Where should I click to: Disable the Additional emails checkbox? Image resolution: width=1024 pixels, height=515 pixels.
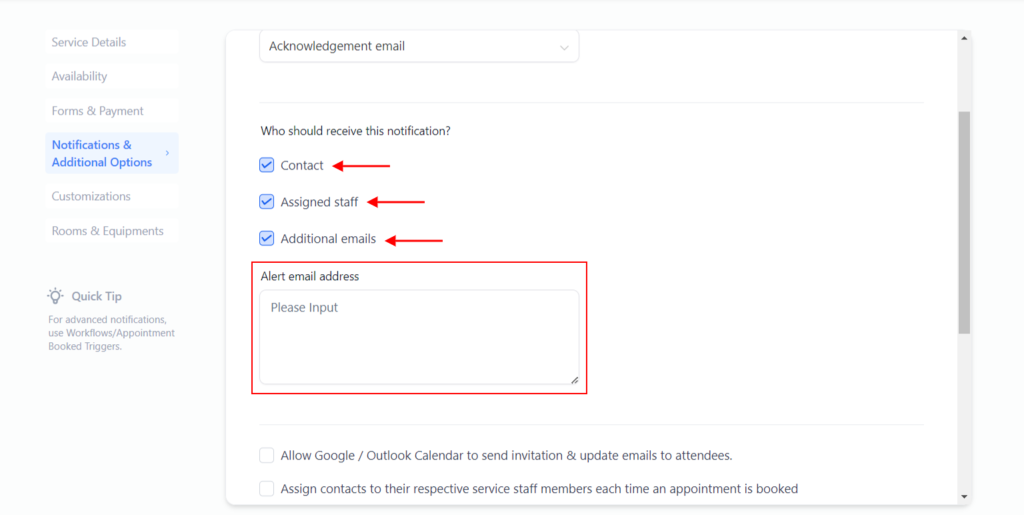pyautogui.click(x=267, y=239)
